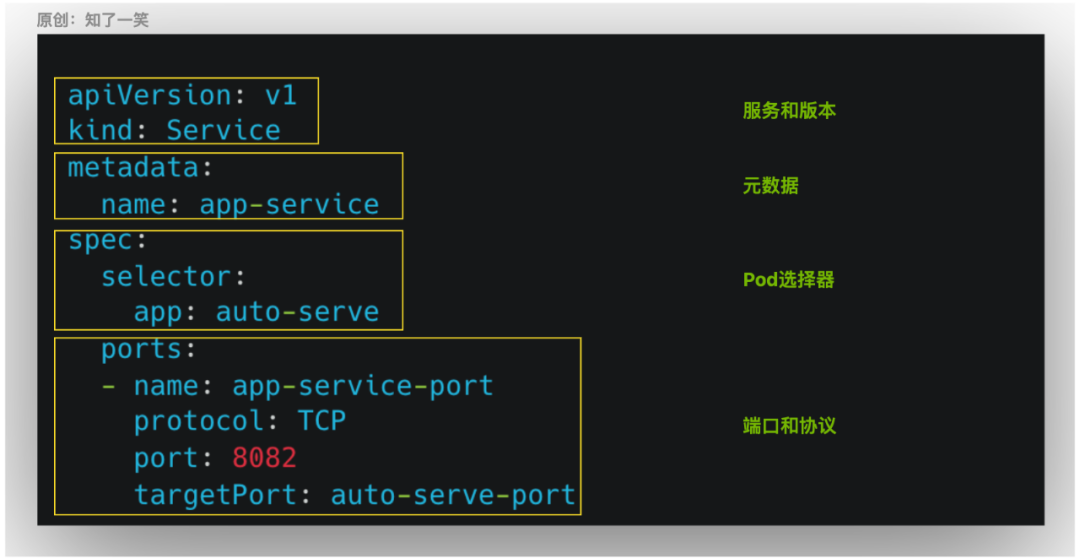This screenshot has height=559, width=1080.
Task: Click the red 8082 port value
Action: (265, 458)
